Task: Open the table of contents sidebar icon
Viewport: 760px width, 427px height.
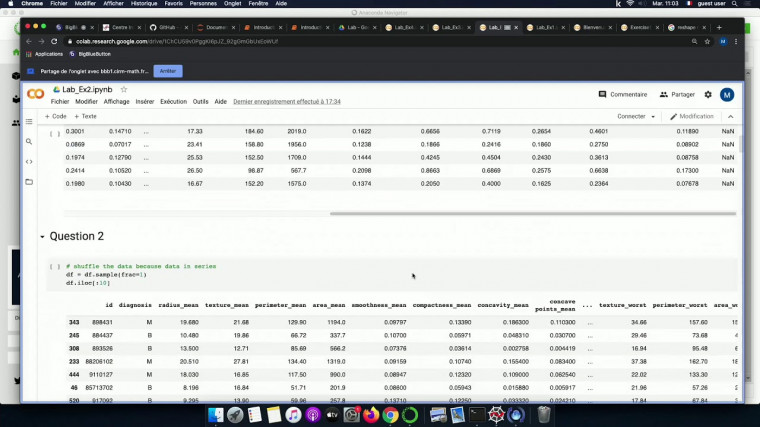Action: [29, 122]
